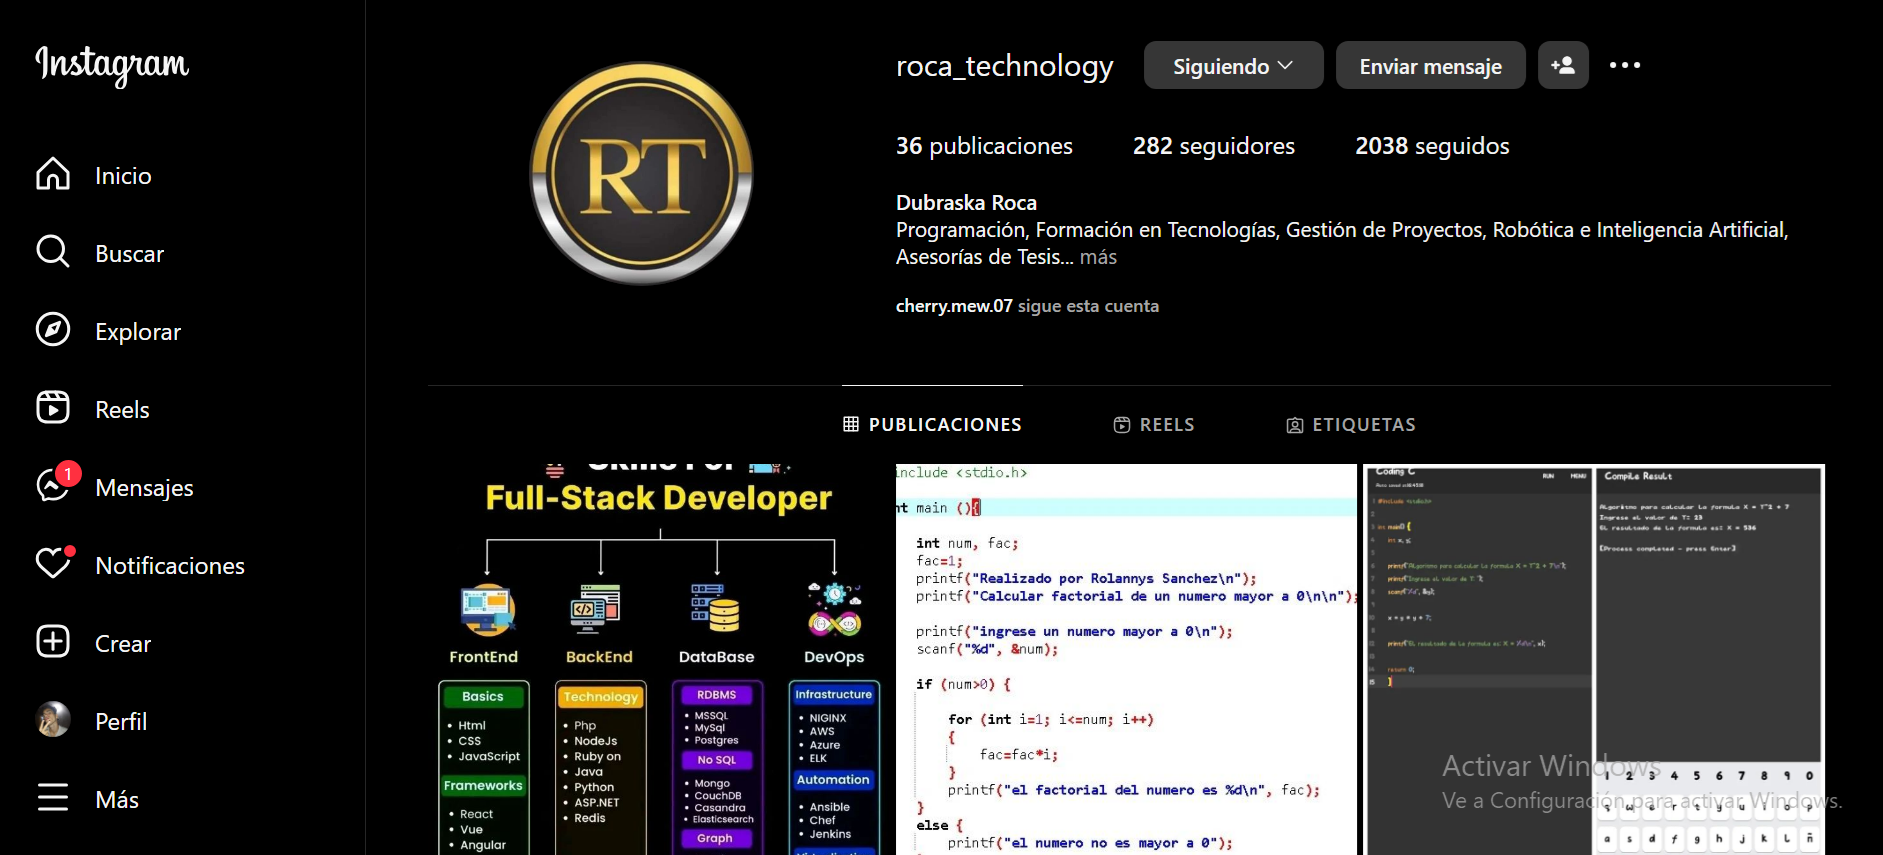Click the Reels tab icon
The width and height of the screenshot is (1883, 855).
[x=1122, y=425]
